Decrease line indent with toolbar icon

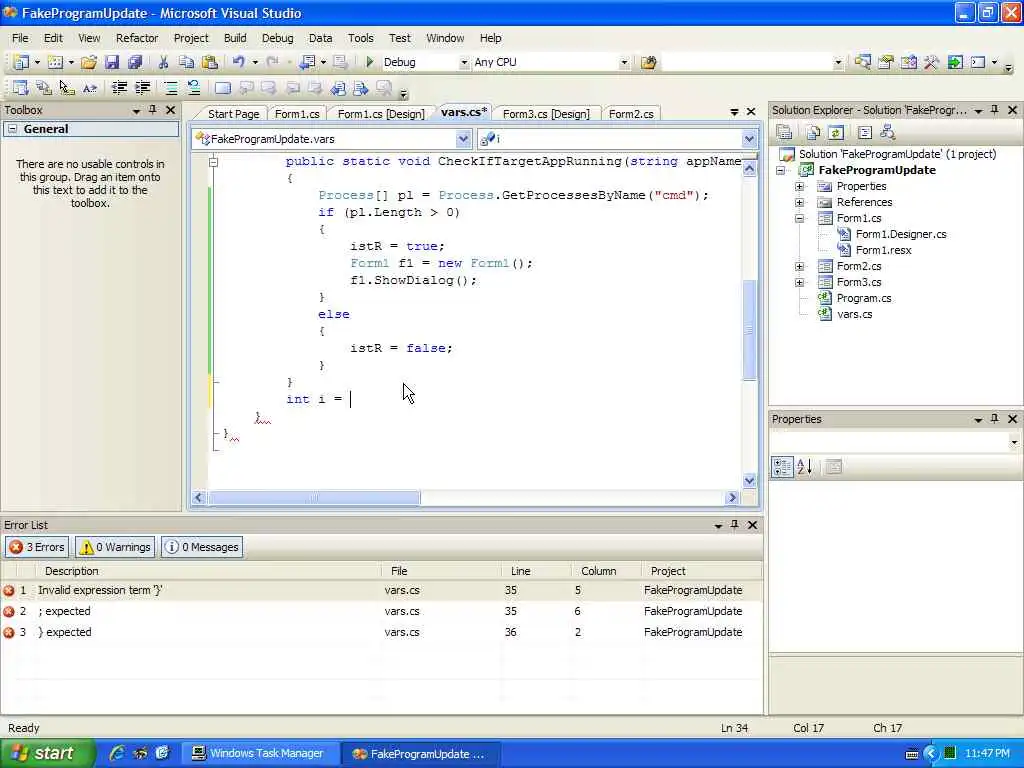[x=119, y=88]
